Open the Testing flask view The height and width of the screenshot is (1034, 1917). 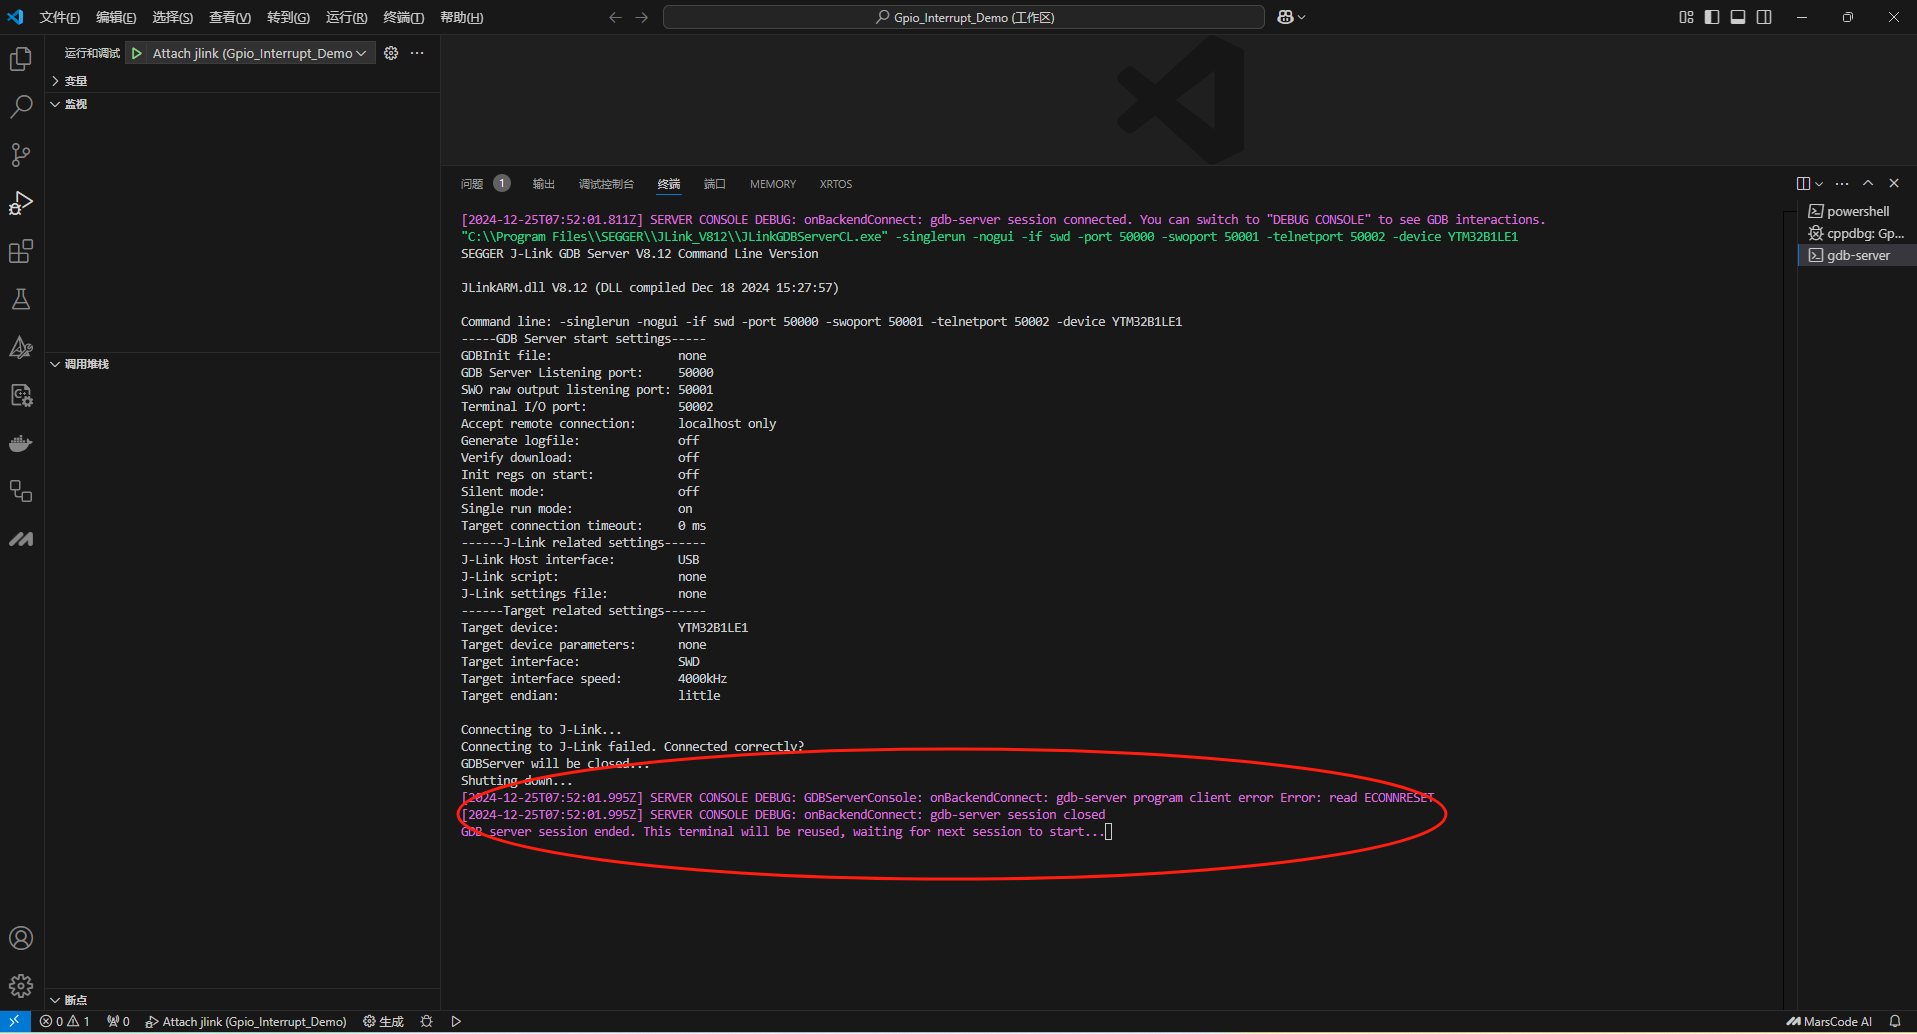(21, 299)
